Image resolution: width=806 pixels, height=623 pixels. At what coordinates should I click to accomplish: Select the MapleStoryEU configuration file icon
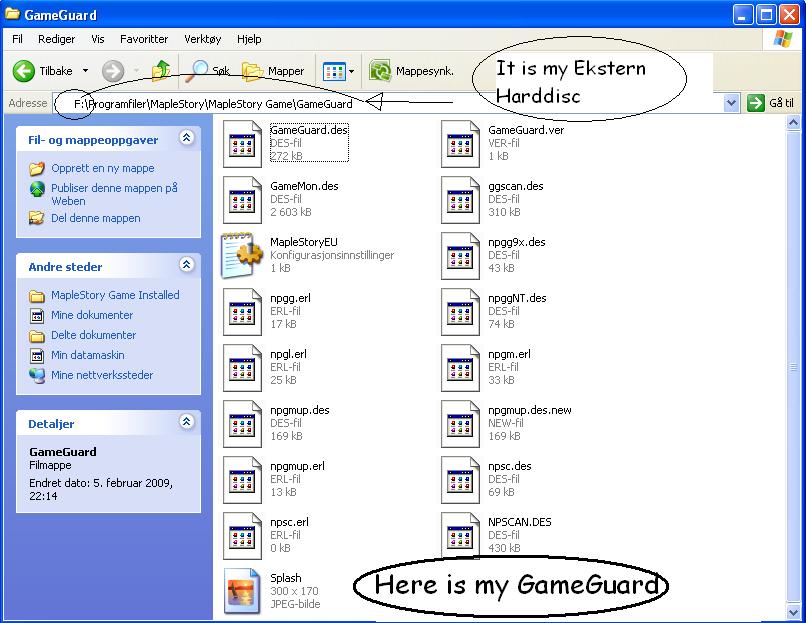(x=242, y=255)
